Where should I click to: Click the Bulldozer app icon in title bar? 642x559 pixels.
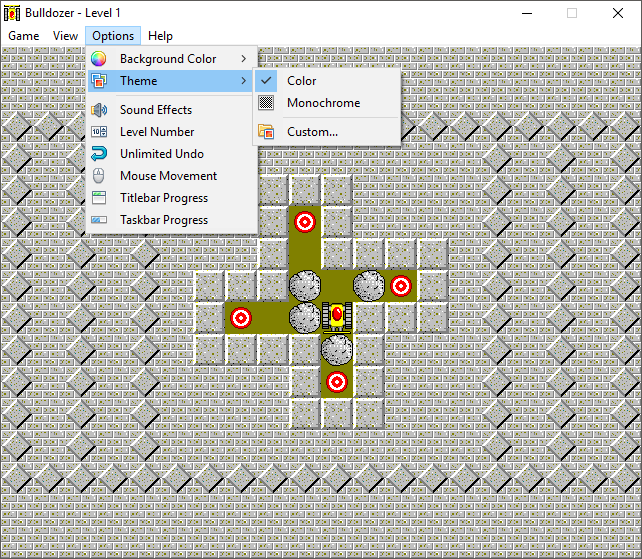click(x=12, y=13)
